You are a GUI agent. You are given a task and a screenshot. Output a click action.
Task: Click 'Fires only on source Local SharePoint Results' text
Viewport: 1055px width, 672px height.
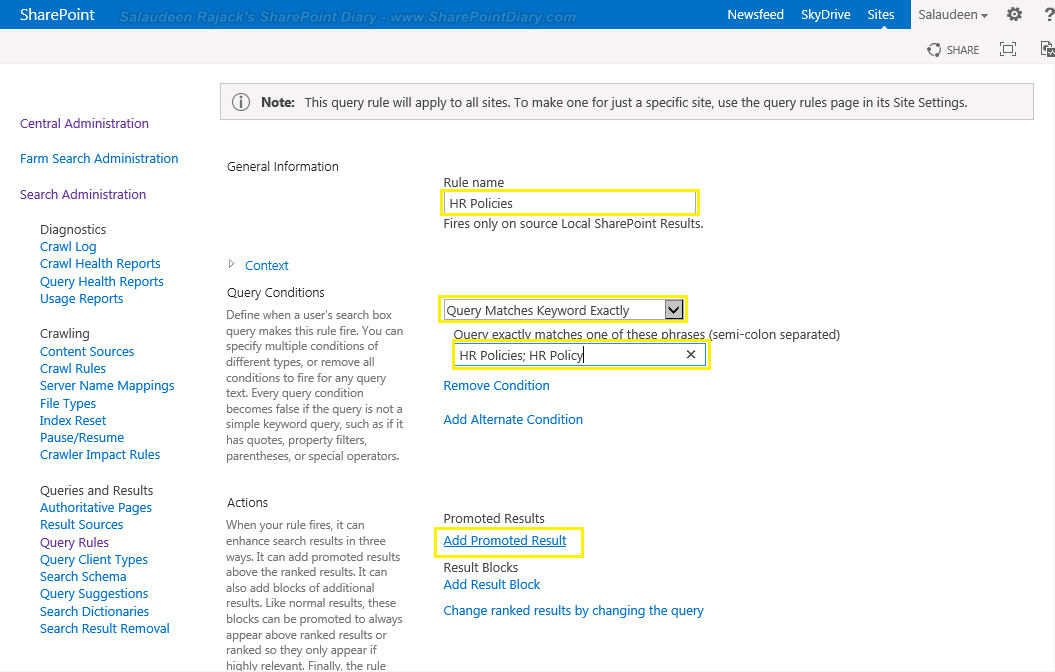pyautogui.click(x=573, y=223)
